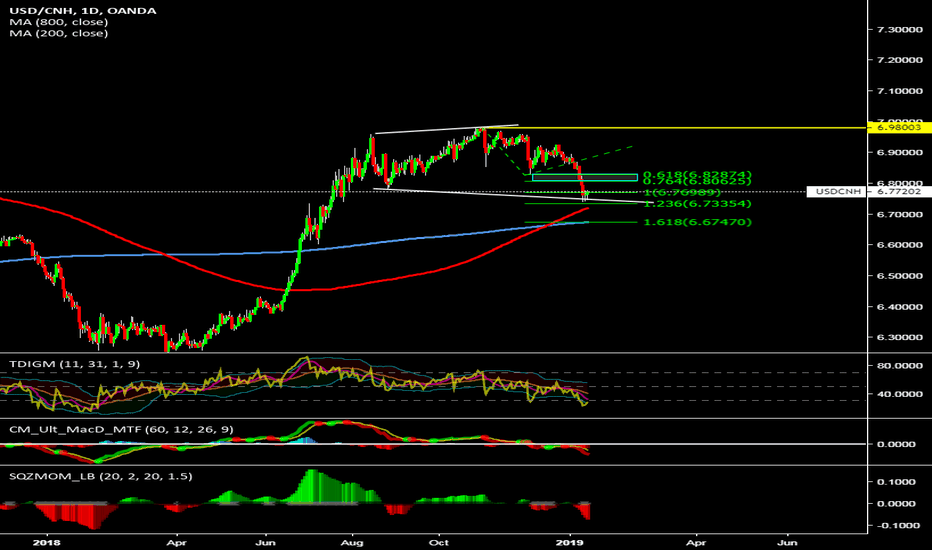Click the 0.618(6.82874) Fibonacci level label
932x550 pixels.
click(x=697, y=175)
